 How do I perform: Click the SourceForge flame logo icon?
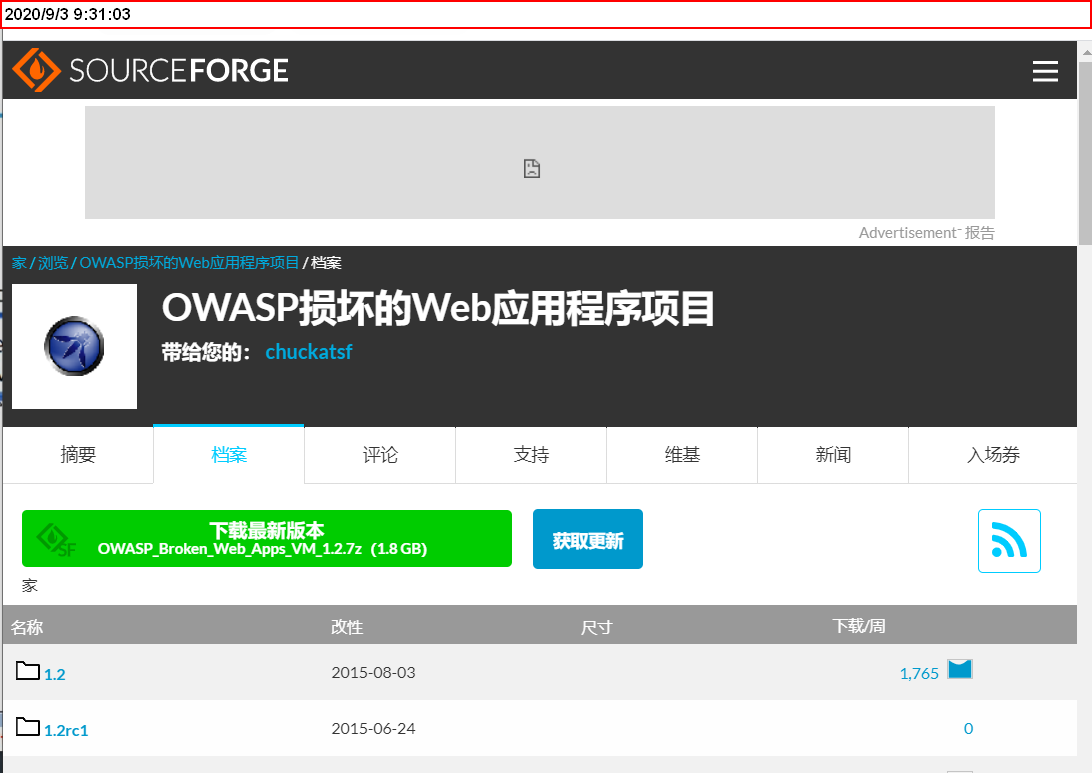pyautogui.click(x=36, y=70)
